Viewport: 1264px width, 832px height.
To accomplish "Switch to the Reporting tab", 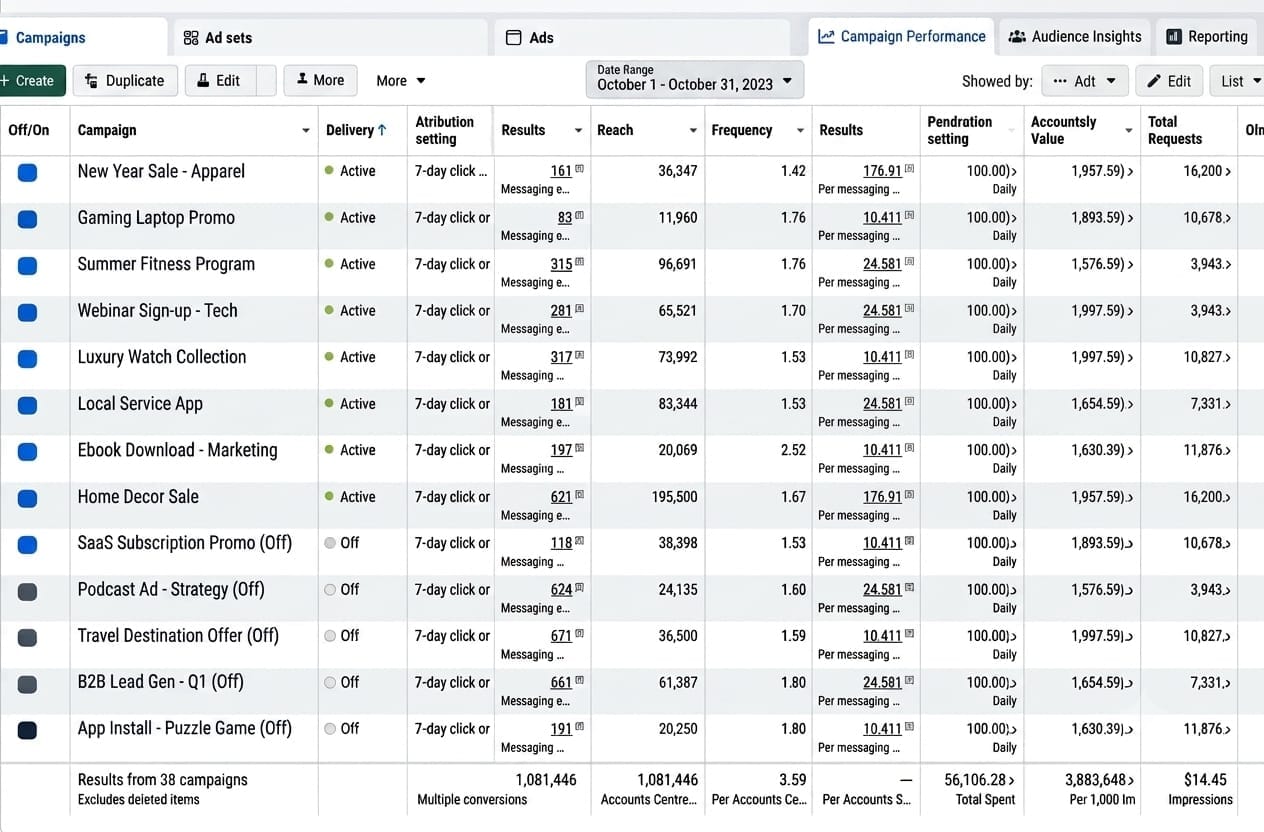I will coord(1207,36).
